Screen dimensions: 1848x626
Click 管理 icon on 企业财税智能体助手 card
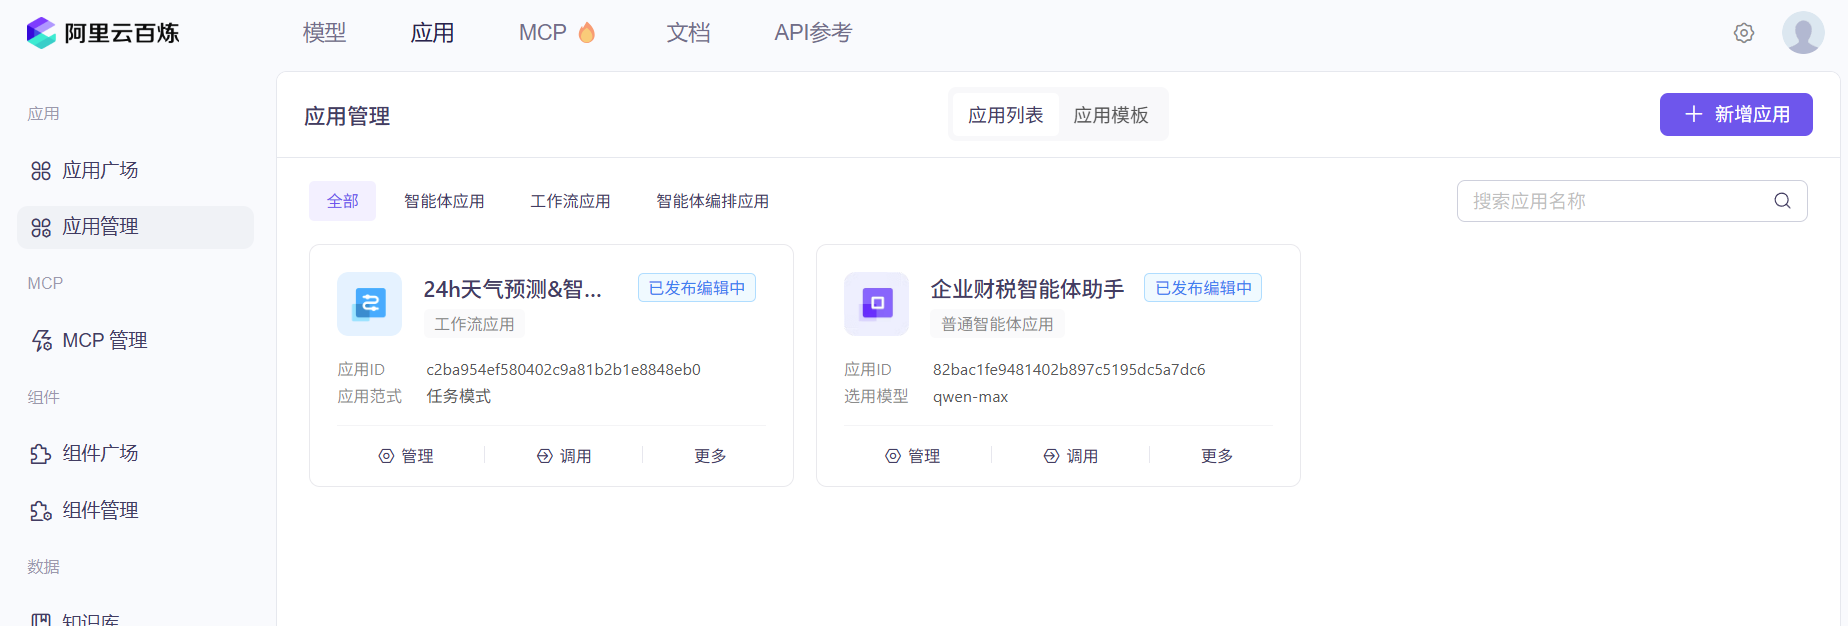(x=893, y=456)
